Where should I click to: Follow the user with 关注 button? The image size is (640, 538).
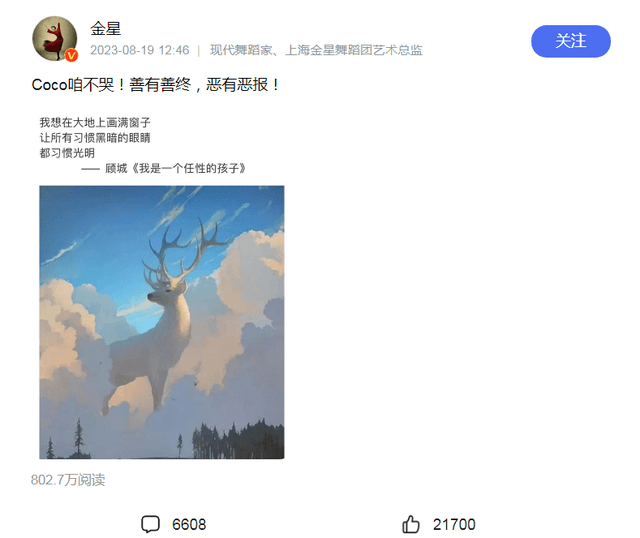[x=571, y=41]
